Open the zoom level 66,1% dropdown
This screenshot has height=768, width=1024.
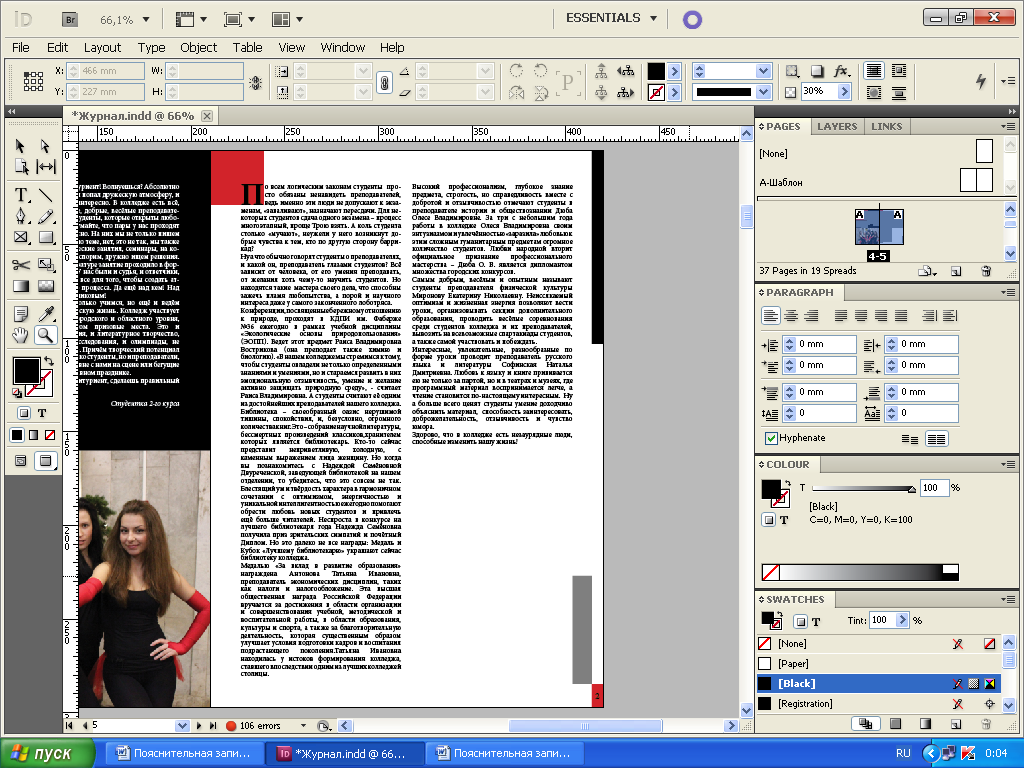146,20
